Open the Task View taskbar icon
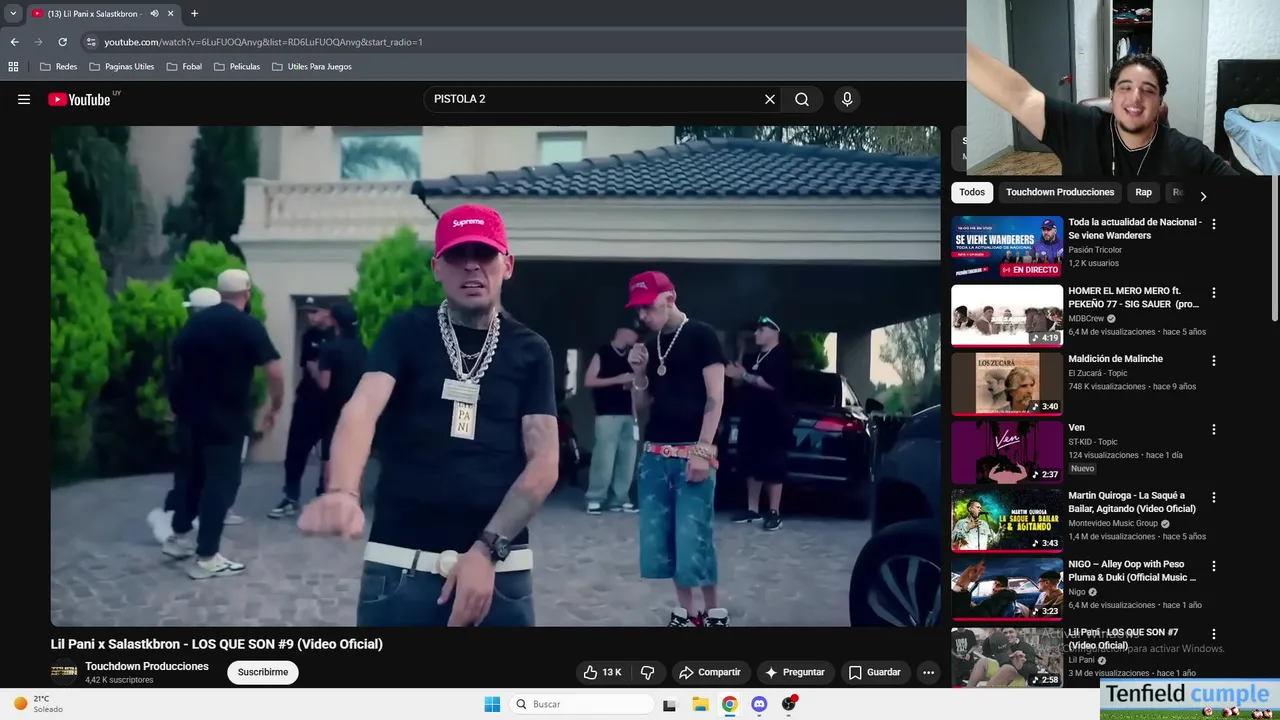1280x720 pixels. click(670, 704)
